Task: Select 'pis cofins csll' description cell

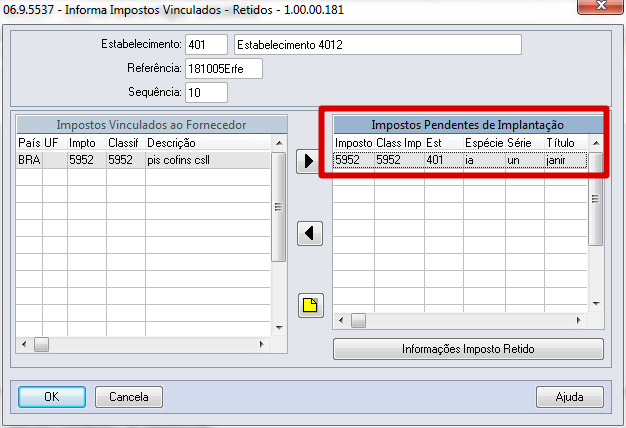Action: [x=208, y=160]
